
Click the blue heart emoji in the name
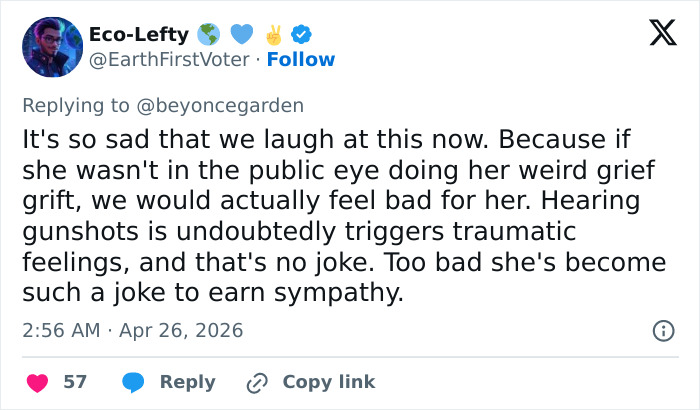pos(241,34)
